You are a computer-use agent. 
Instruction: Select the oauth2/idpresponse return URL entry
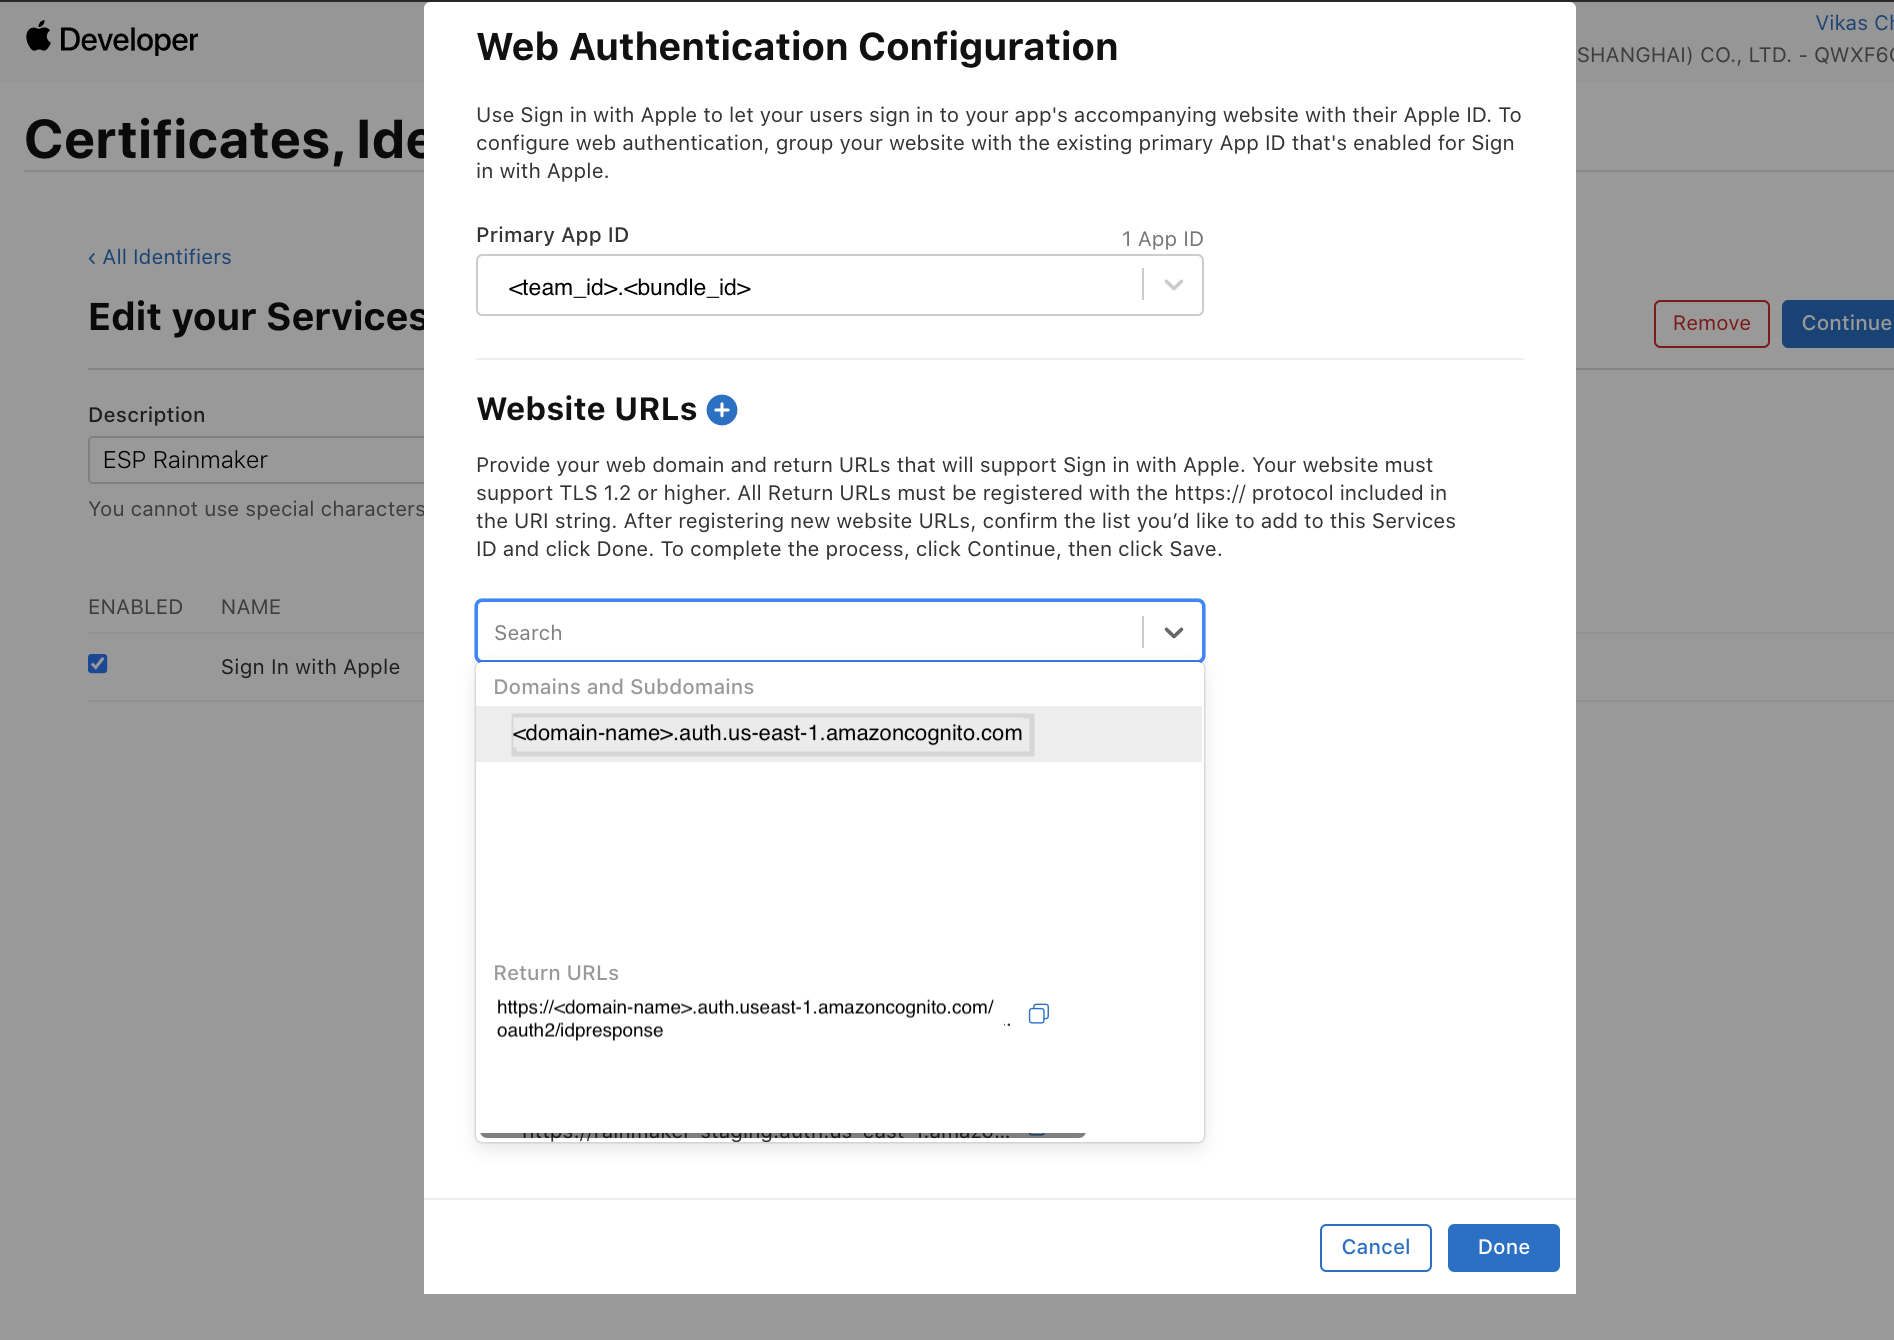(745, 1018)
